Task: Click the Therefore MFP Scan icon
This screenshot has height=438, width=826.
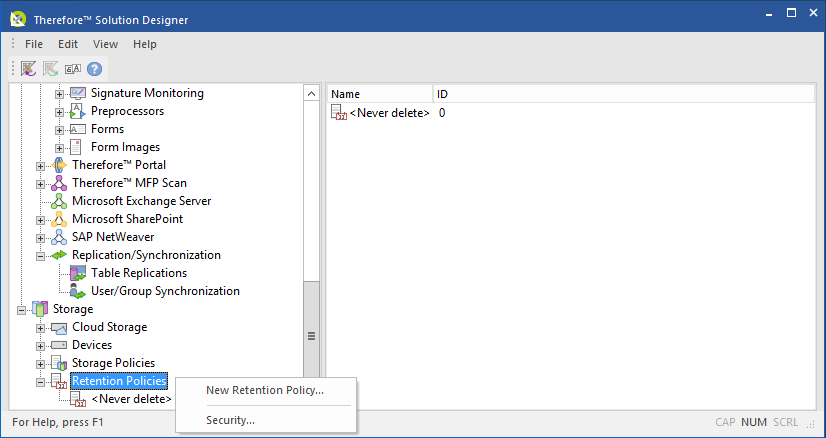Action: coord(59,183)
